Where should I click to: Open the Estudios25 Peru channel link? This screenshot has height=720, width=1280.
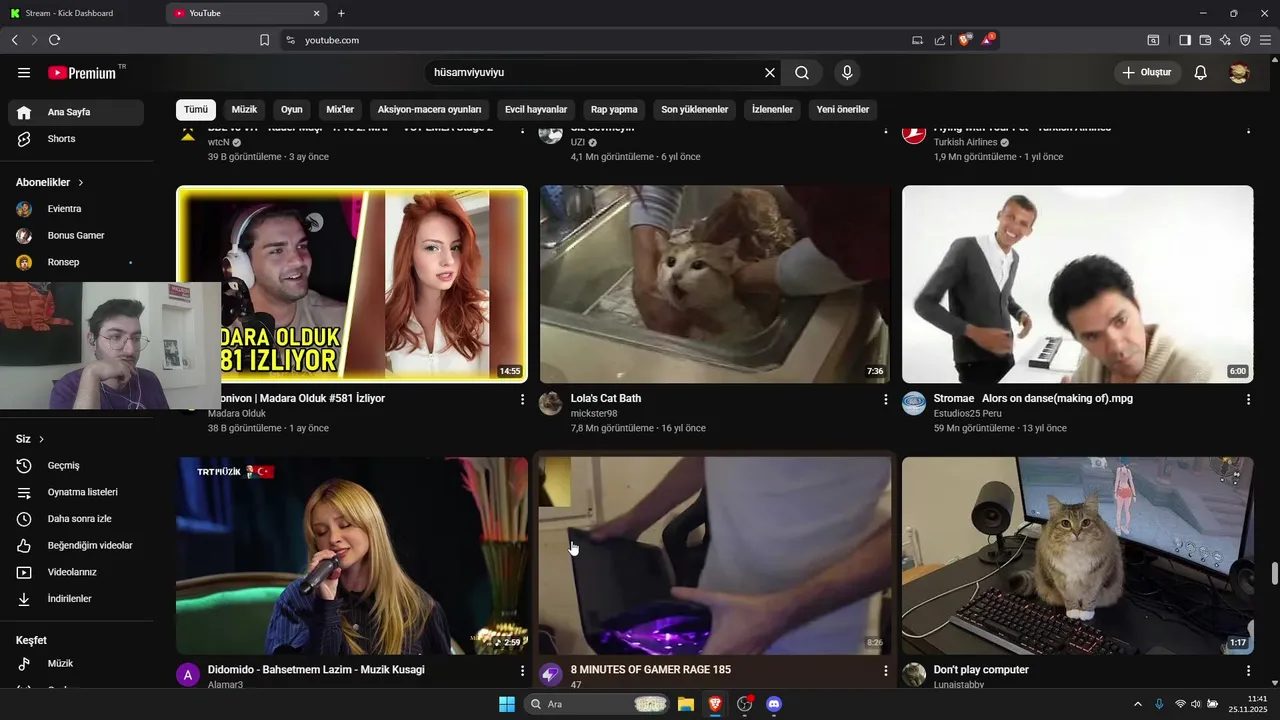968,414
